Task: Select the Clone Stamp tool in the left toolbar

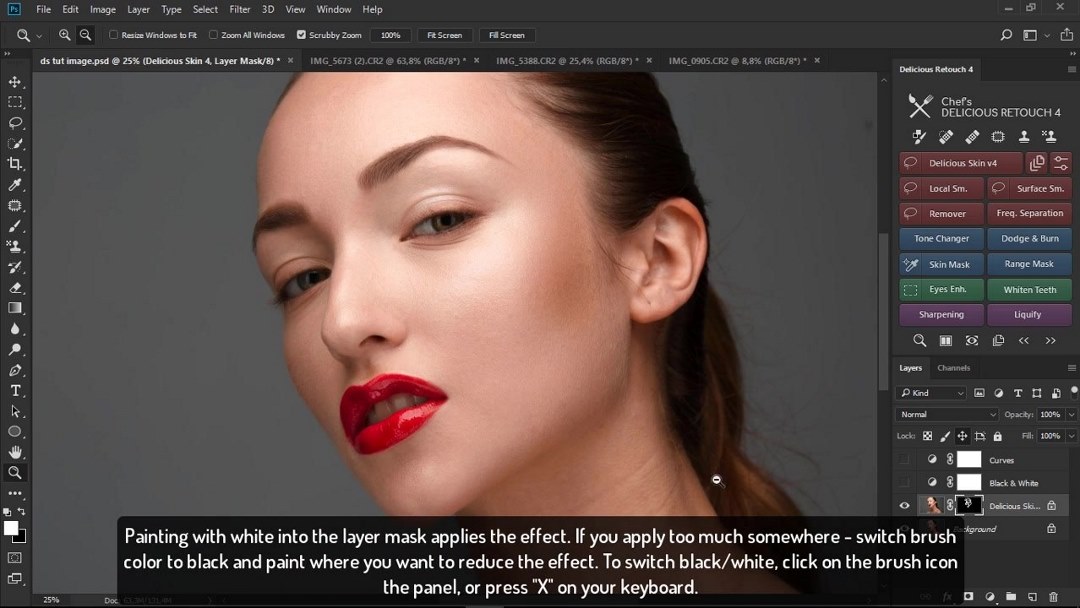Action: pos(14,246)
